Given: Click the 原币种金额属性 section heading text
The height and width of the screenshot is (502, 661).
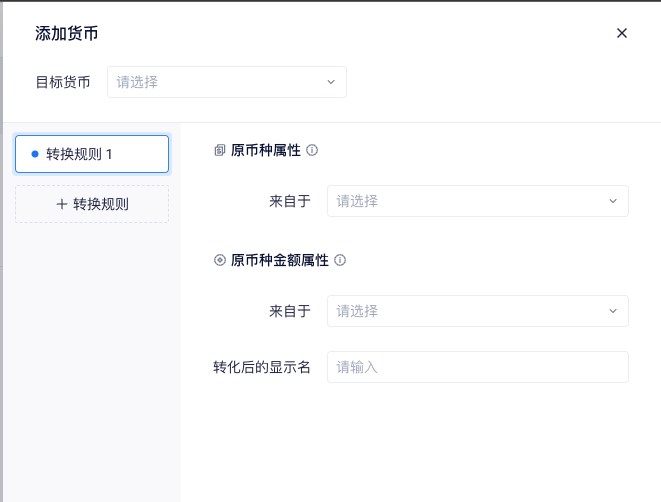Looking at the screenshot, I should point(280,260).
